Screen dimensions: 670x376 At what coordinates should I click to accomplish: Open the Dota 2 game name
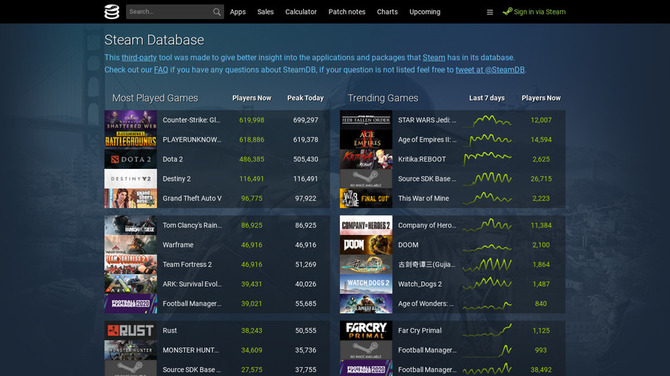click(173, 159)
